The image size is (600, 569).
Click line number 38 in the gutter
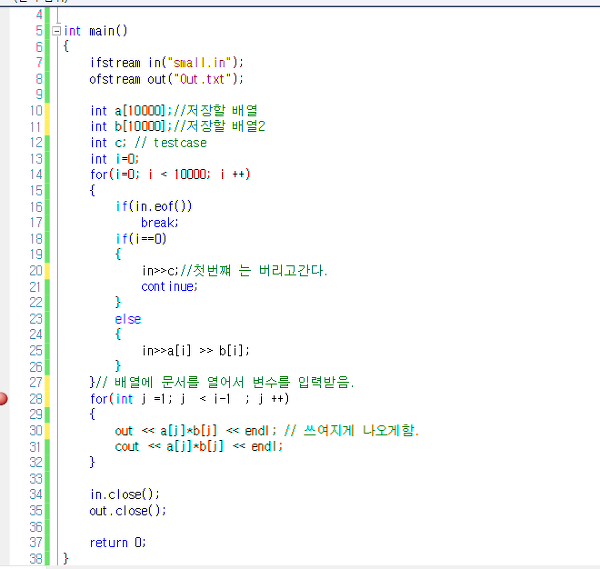tap(36, 559)
